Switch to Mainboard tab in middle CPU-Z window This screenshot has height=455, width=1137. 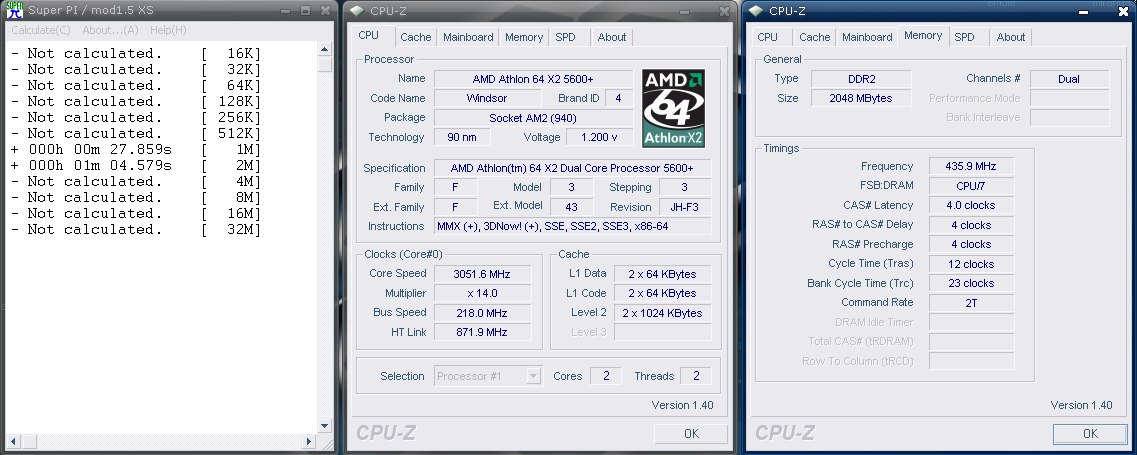(x=468, y=37)
